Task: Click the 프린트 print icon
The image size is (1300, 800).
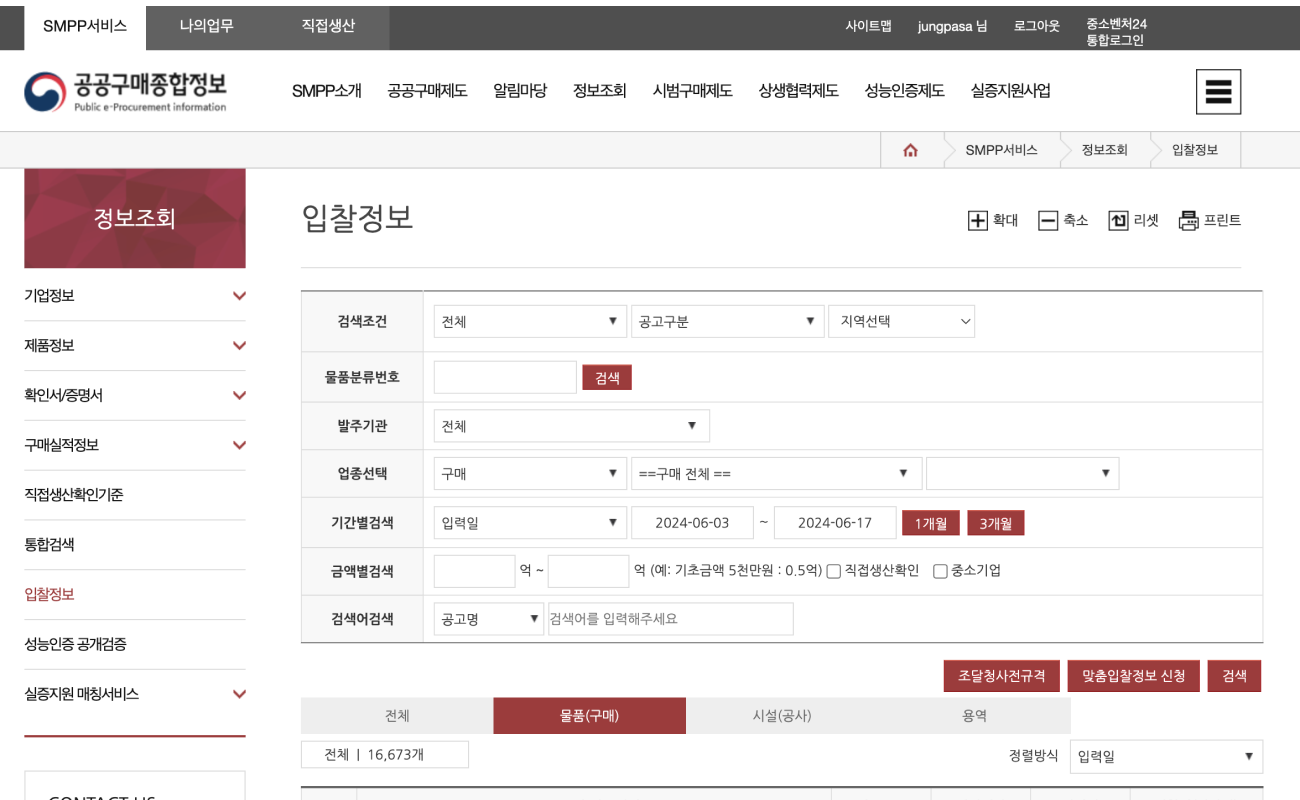Action: [1188, 220]
